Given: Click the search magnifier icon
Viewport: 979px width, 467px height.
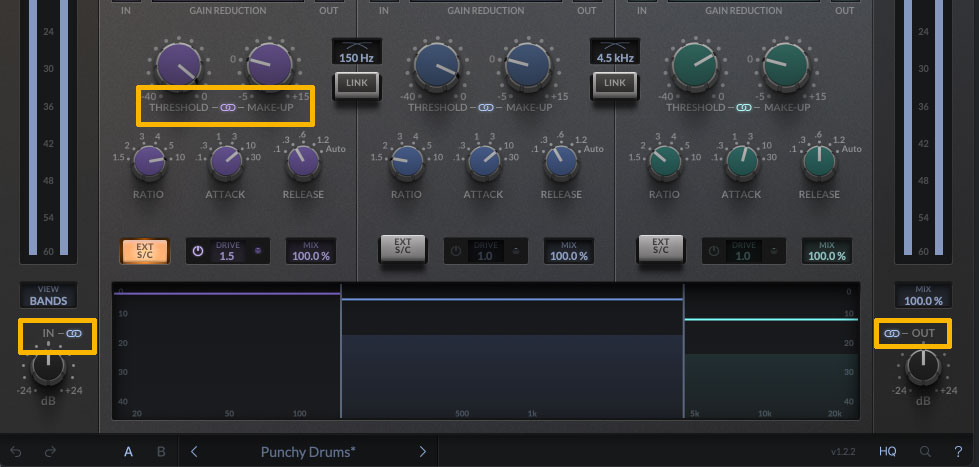Looking at the screenshot, I should (925, 451).
